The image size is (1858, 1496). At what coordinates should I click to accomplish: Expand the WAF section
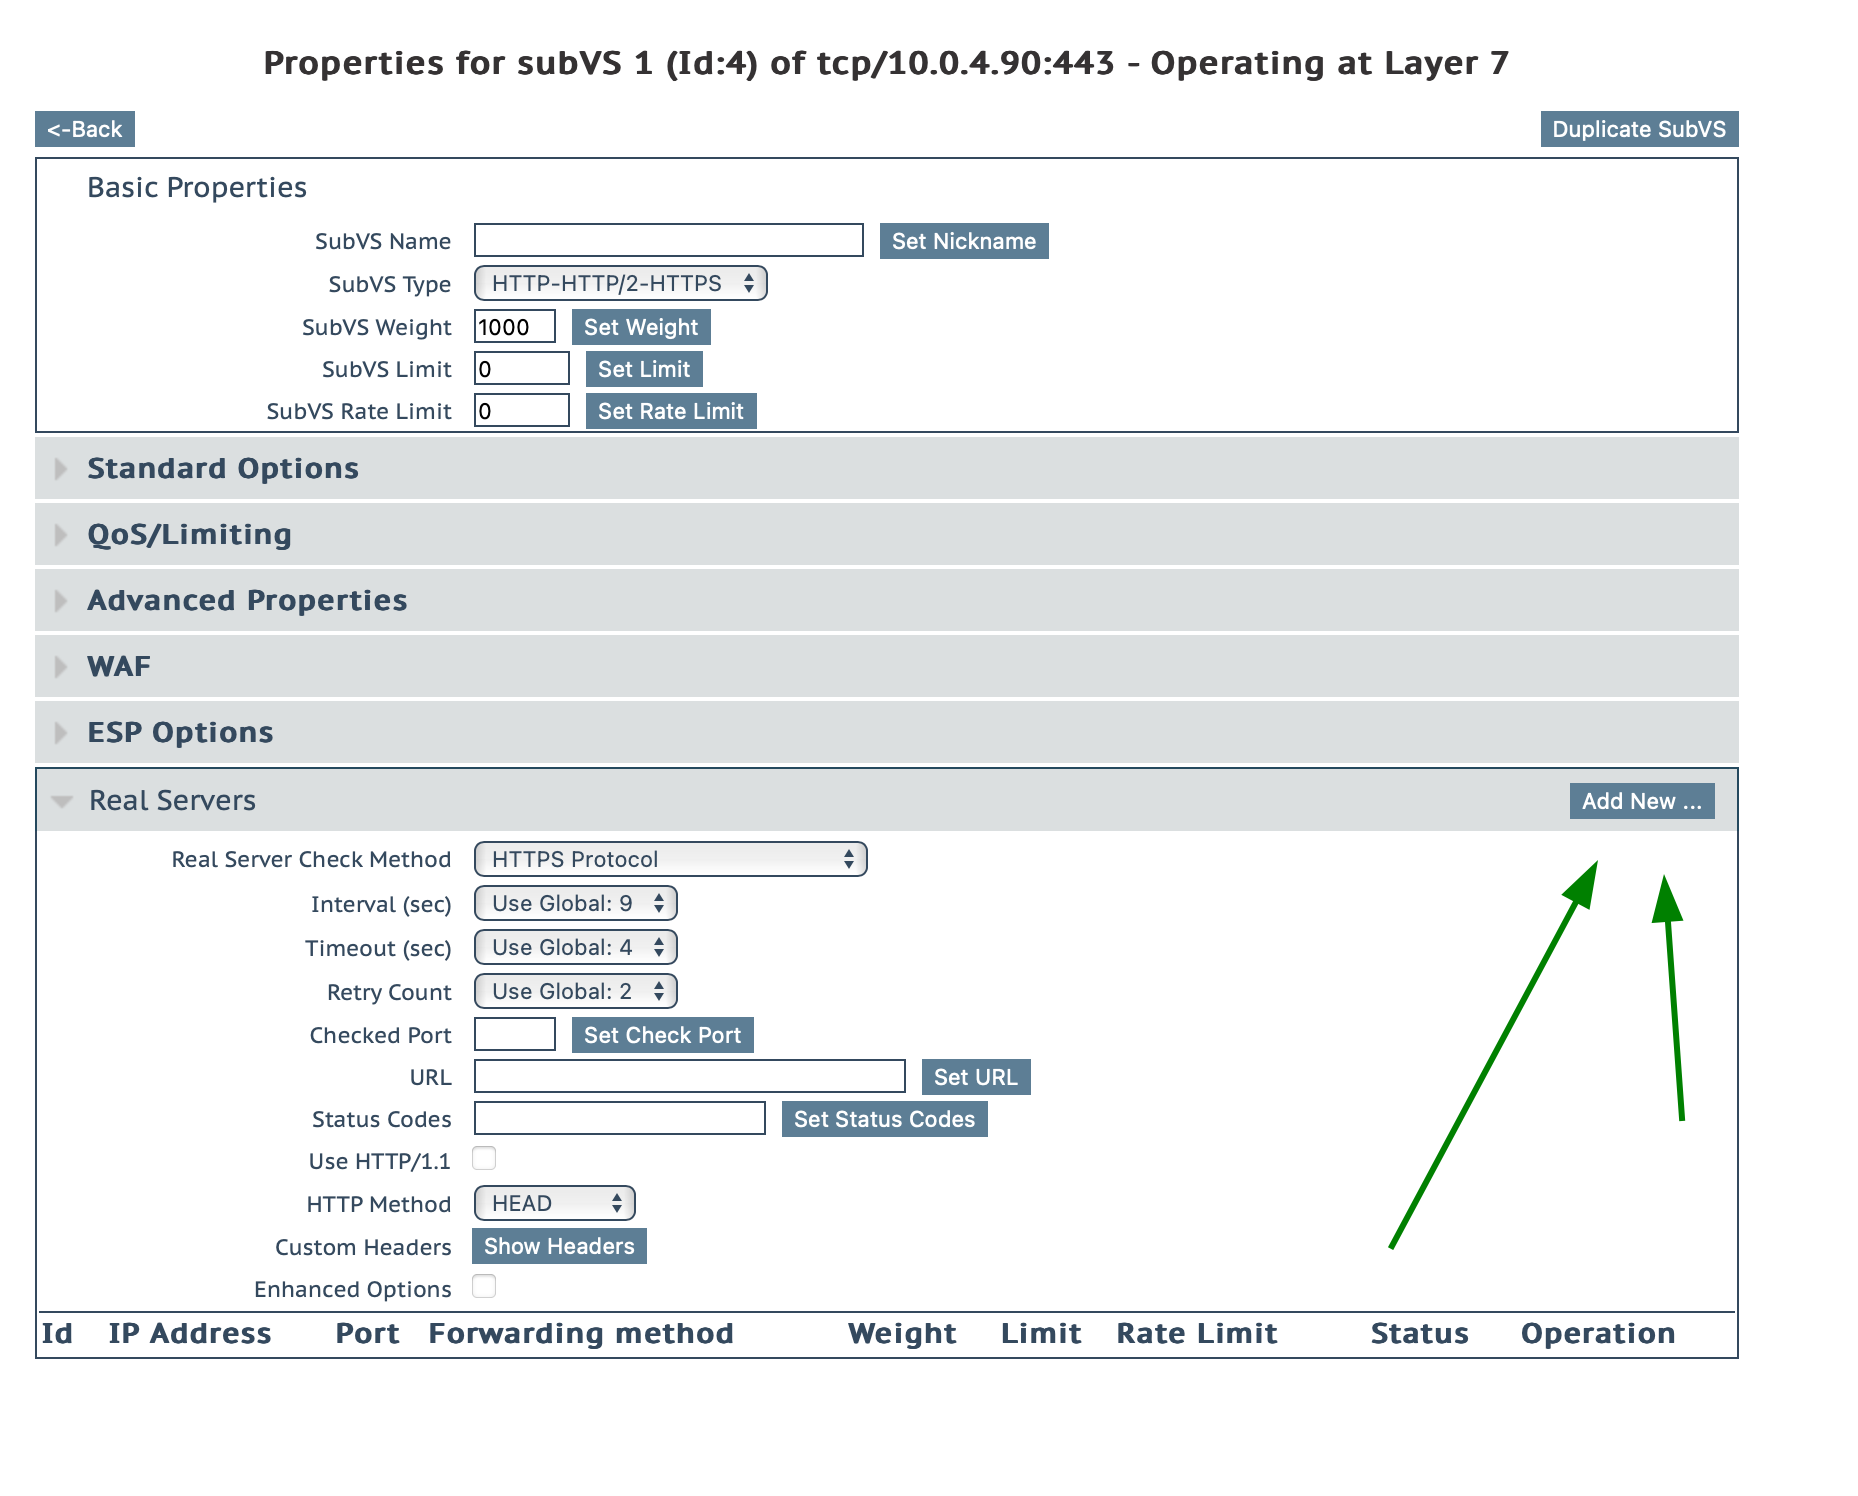click(118, 667)
